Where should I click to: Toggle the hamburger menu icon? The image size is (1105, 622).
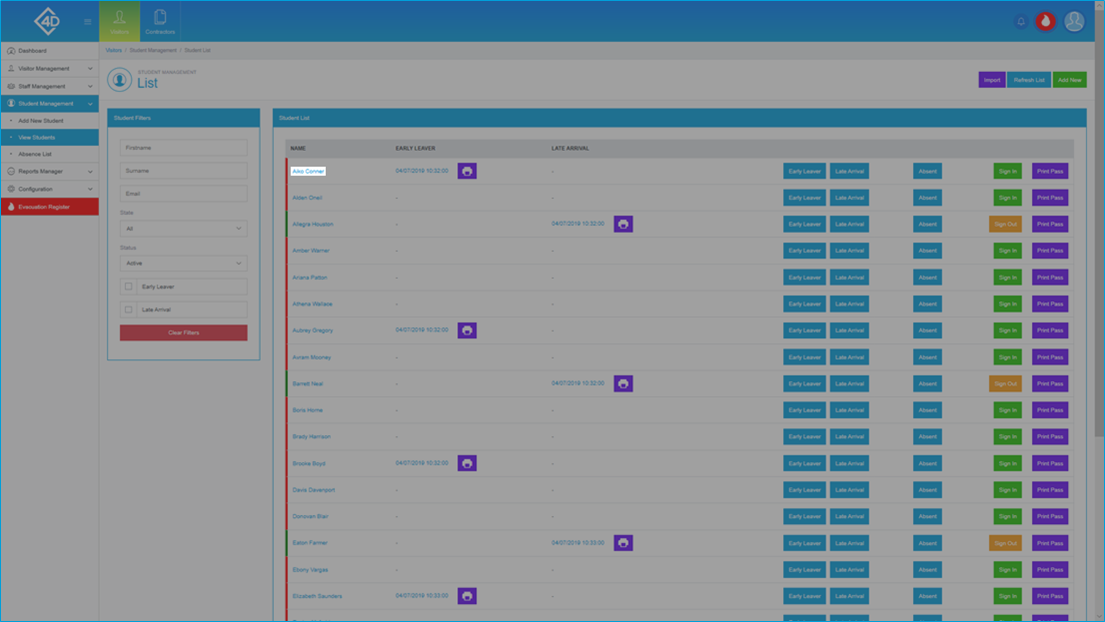pos(87,22)
